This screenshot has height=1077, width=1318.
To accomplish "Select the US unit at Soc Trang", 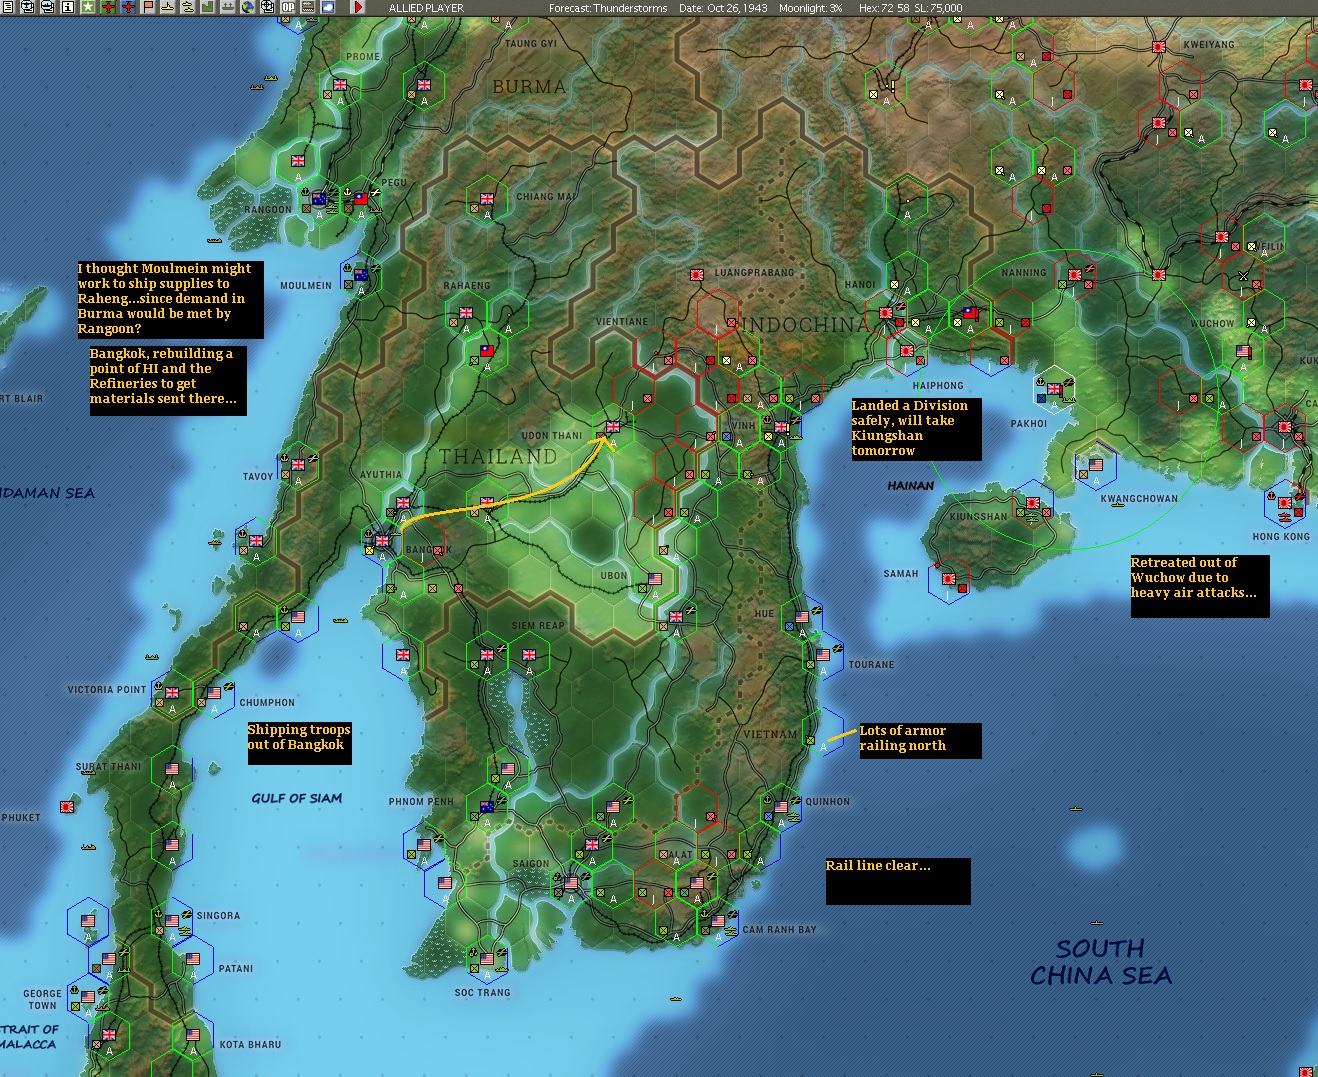I will point(487,959).
